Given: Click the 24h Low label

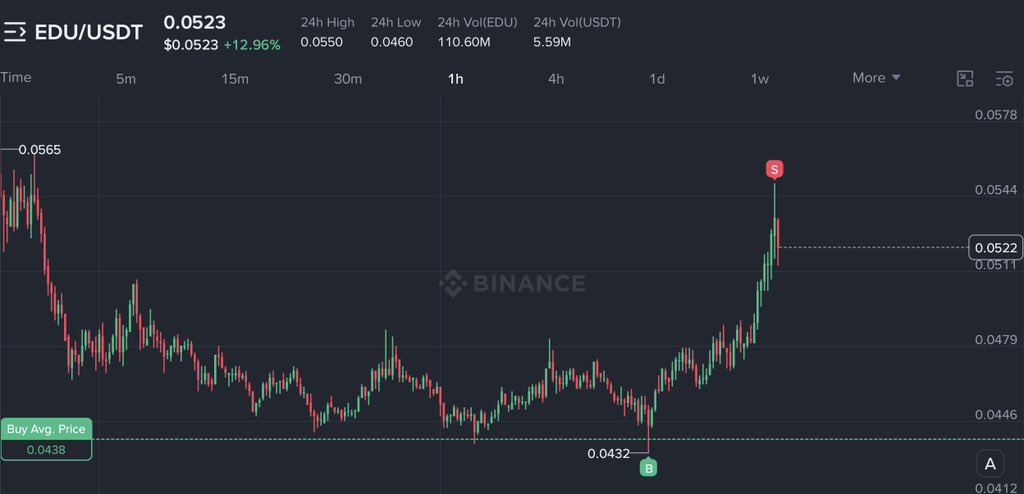Looking at the screenshot, I should click(x=396, y=22).
